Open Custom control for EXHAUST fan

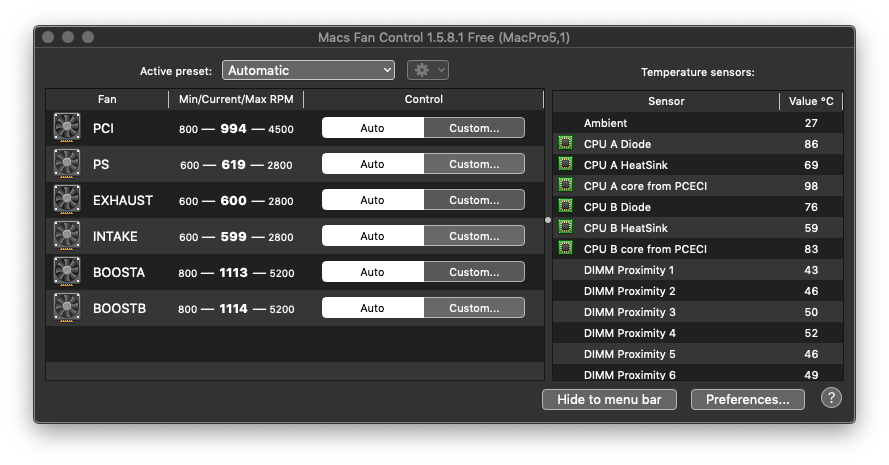pos(474,200)
